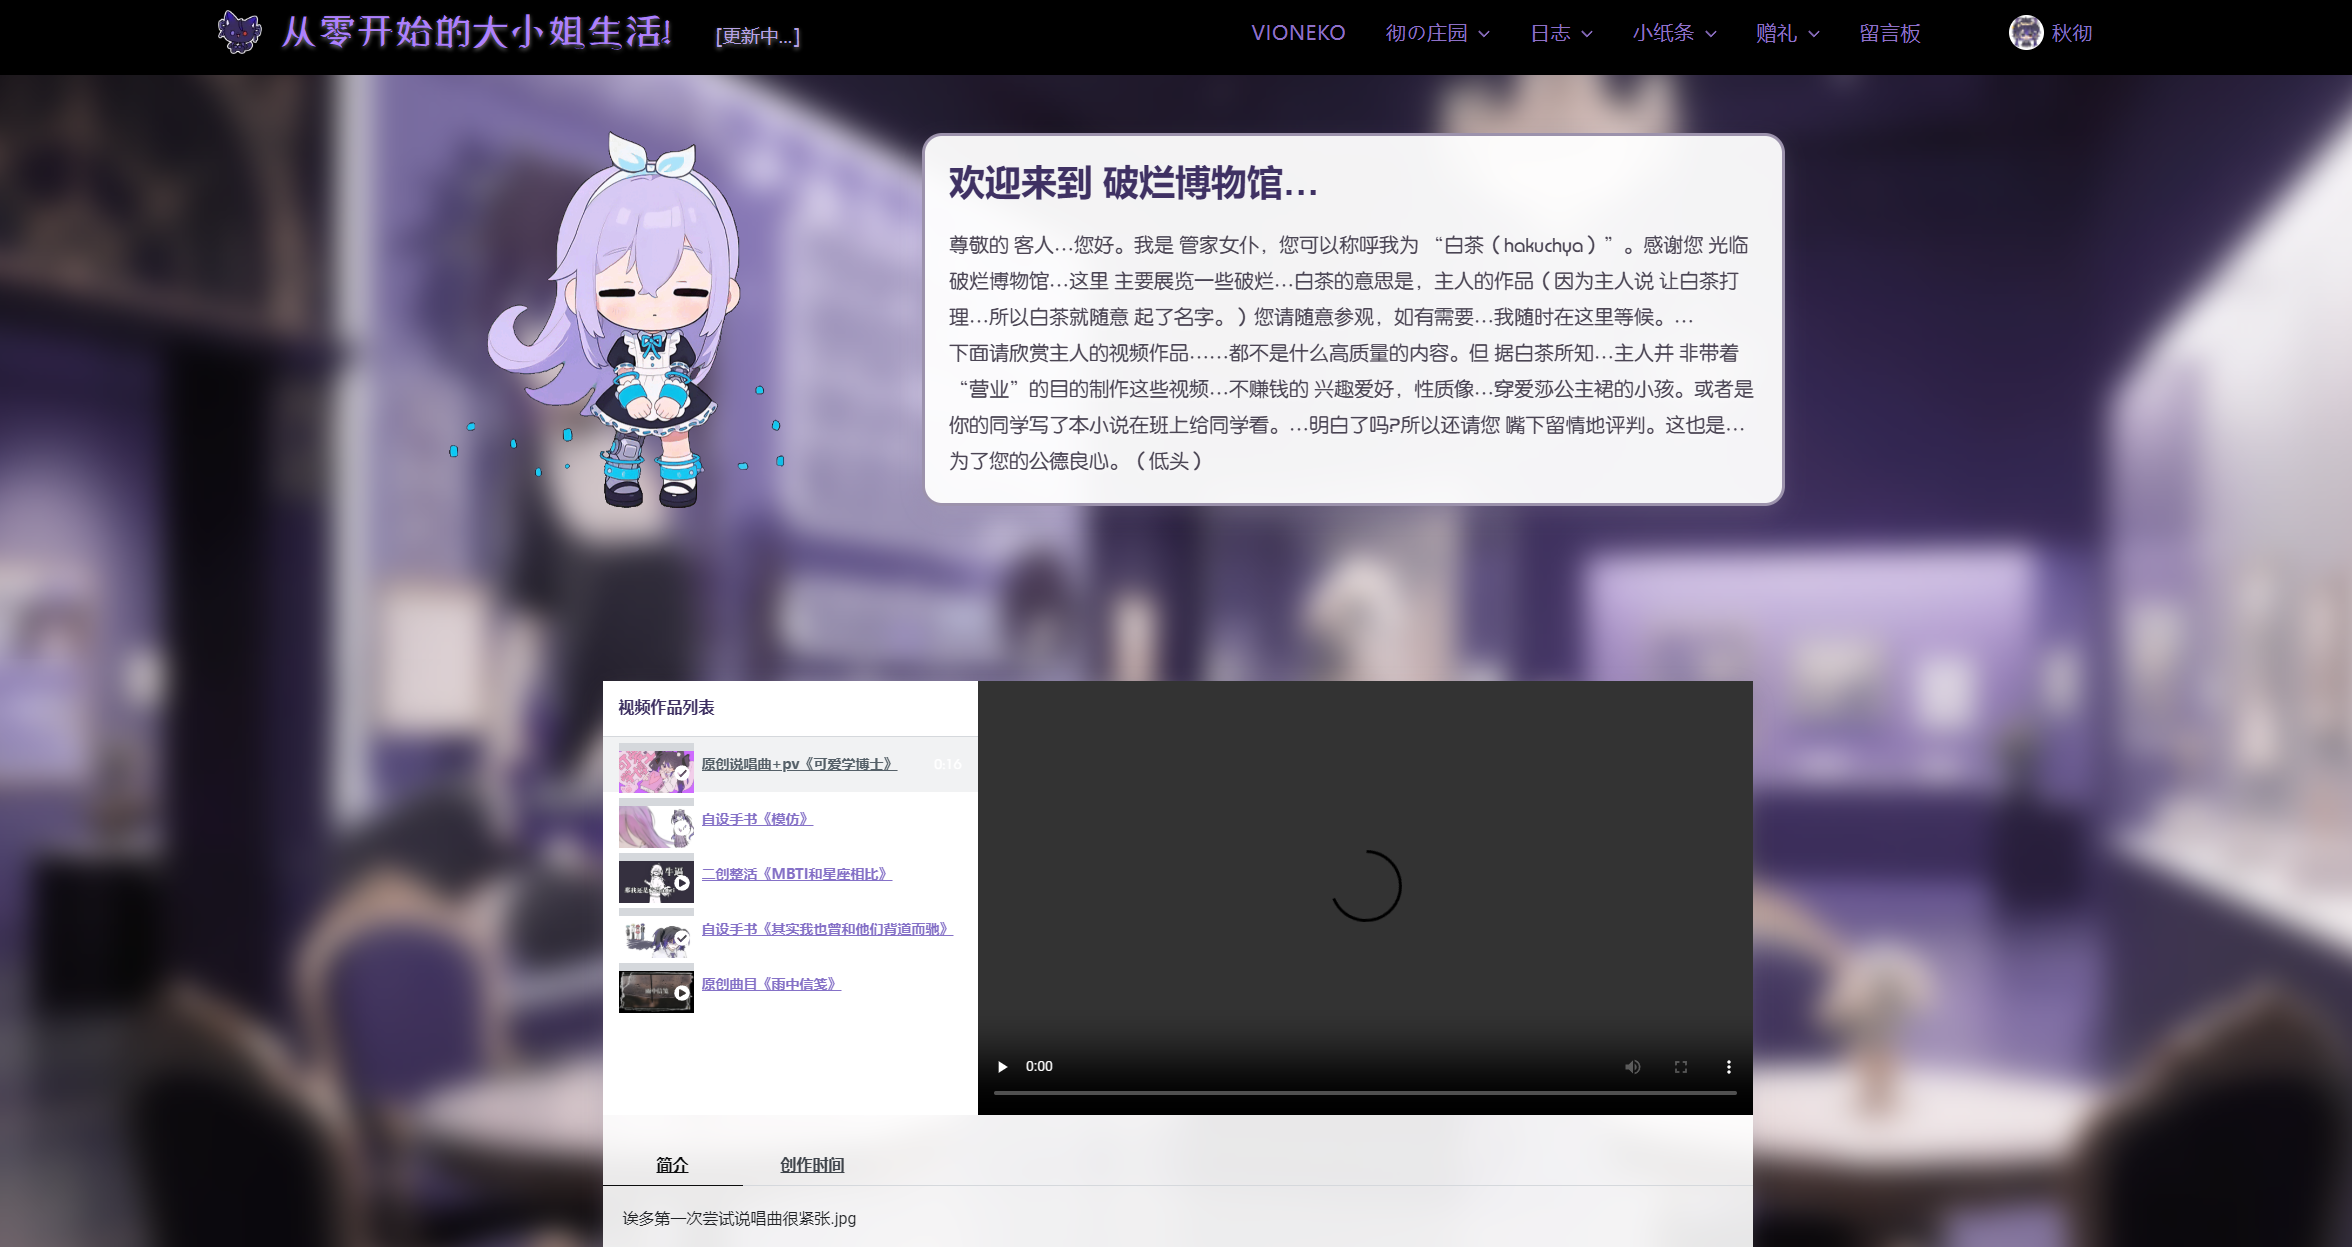This screenshot has height=1247, width=2352.
Task: Open the 自设手书《其实我也曾和他们背道而驰》 link
Action: [826, 929]
